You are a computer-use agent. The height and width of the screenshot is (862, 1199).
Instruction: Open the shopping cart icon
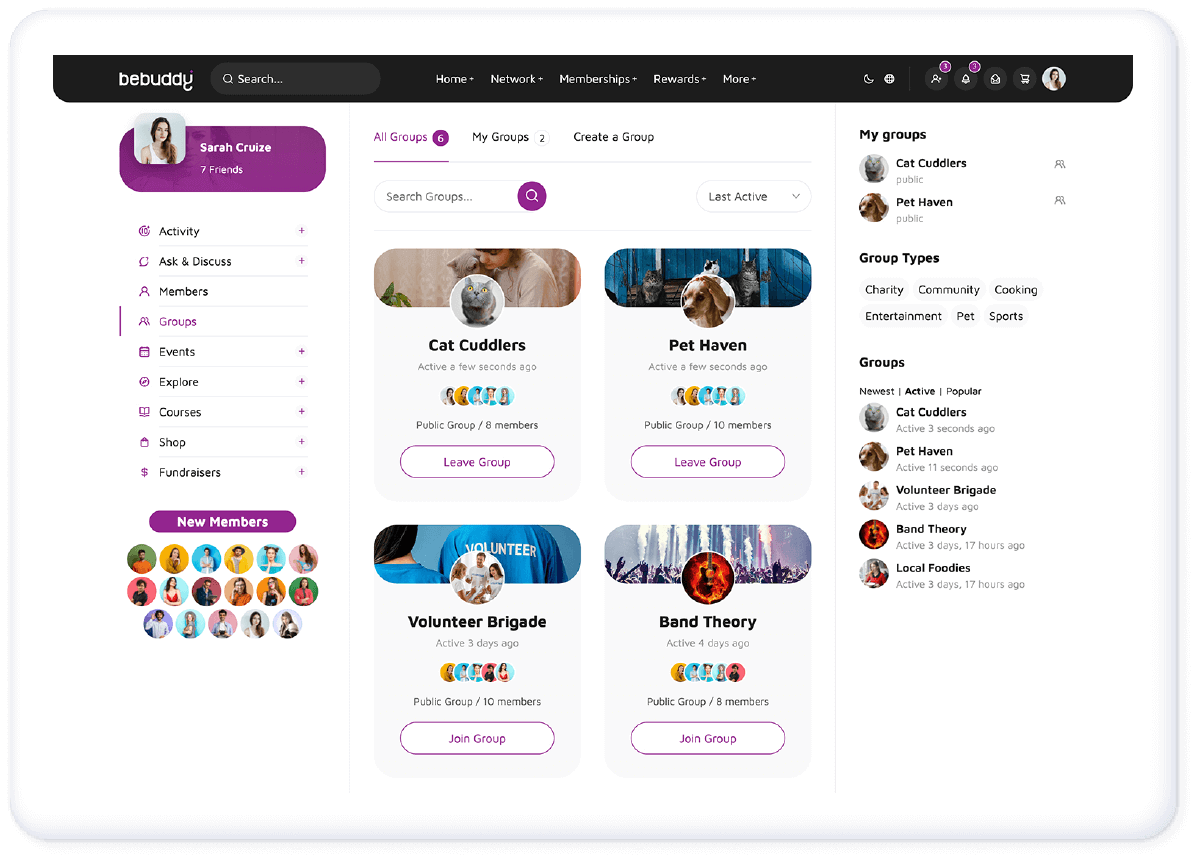tap(1023, 79)
